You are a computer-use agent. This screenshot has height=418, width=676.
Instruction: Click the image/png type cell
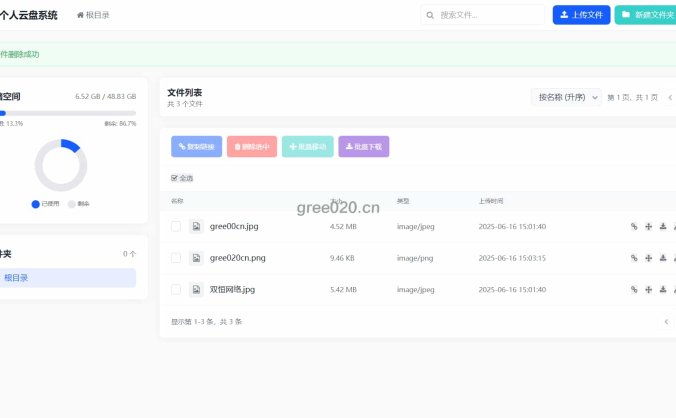click(x=415, y=258)
